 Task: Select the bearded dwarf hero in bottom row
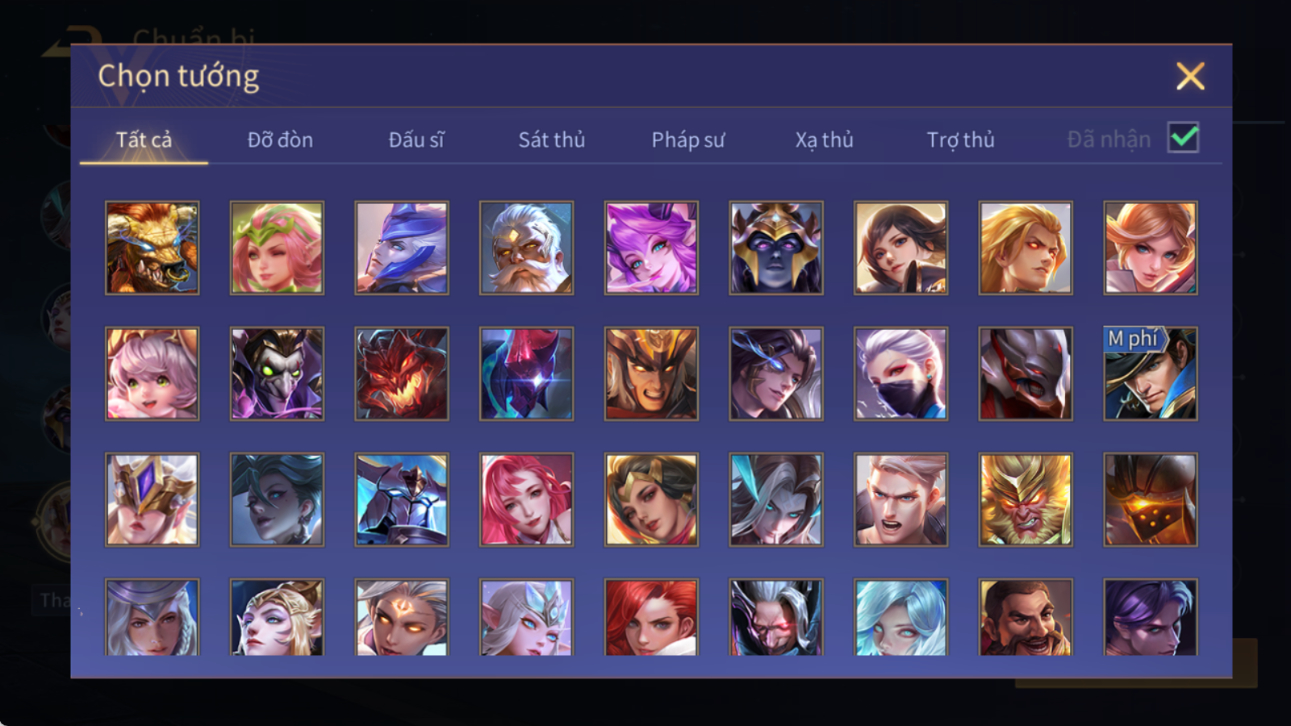(1025, 617)
